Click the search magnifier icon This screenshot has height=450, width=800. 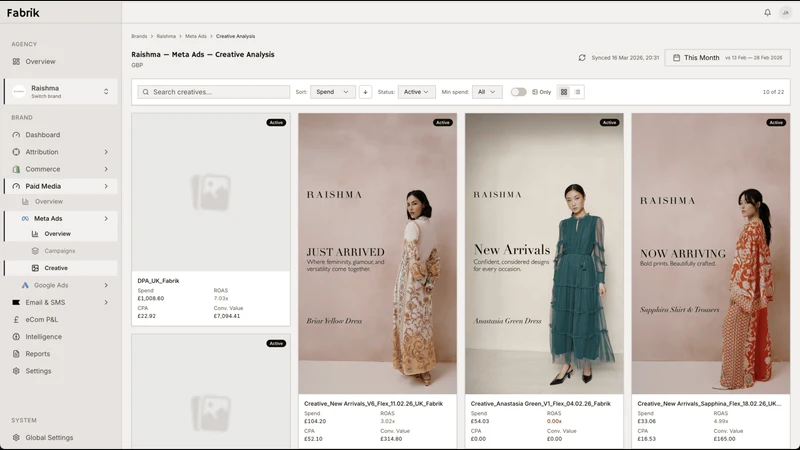(146, 92)
